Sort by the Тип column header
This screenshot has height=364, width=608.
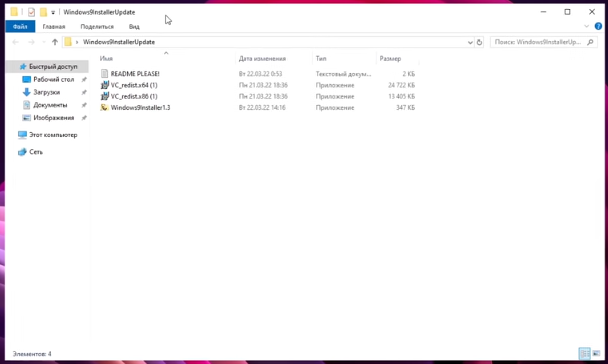point(321,59)
